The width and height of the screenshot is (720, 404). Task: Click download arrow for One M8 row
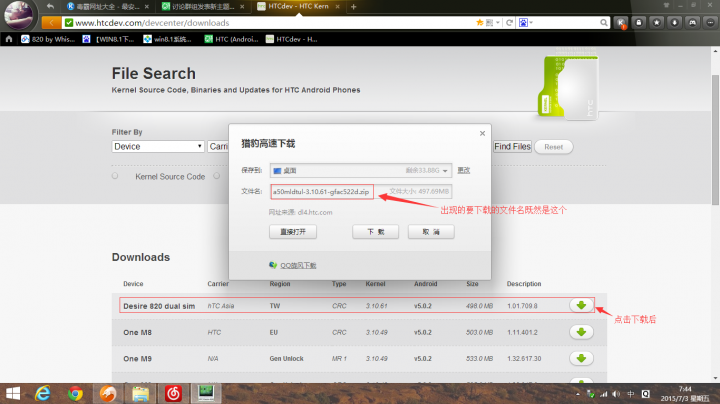click(x=581, y=332)
